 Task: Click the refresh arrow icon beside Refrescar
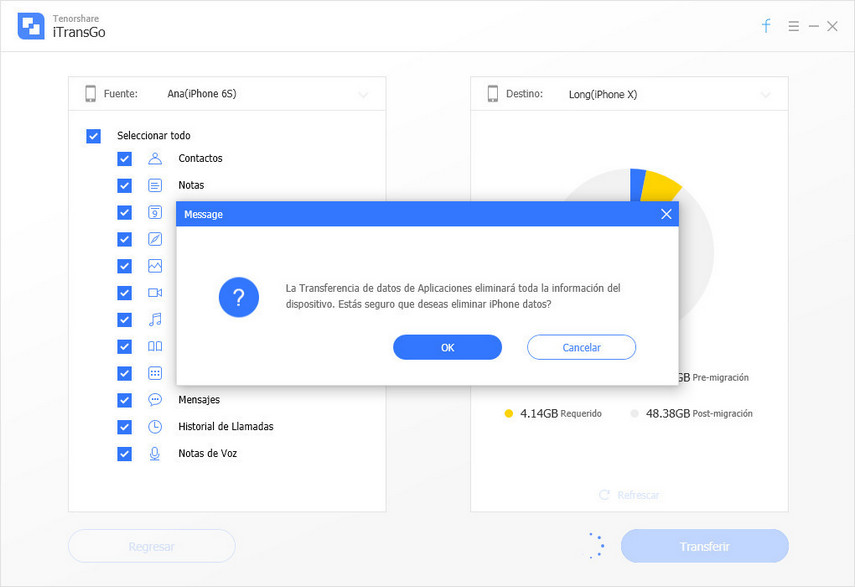(604, 495)
